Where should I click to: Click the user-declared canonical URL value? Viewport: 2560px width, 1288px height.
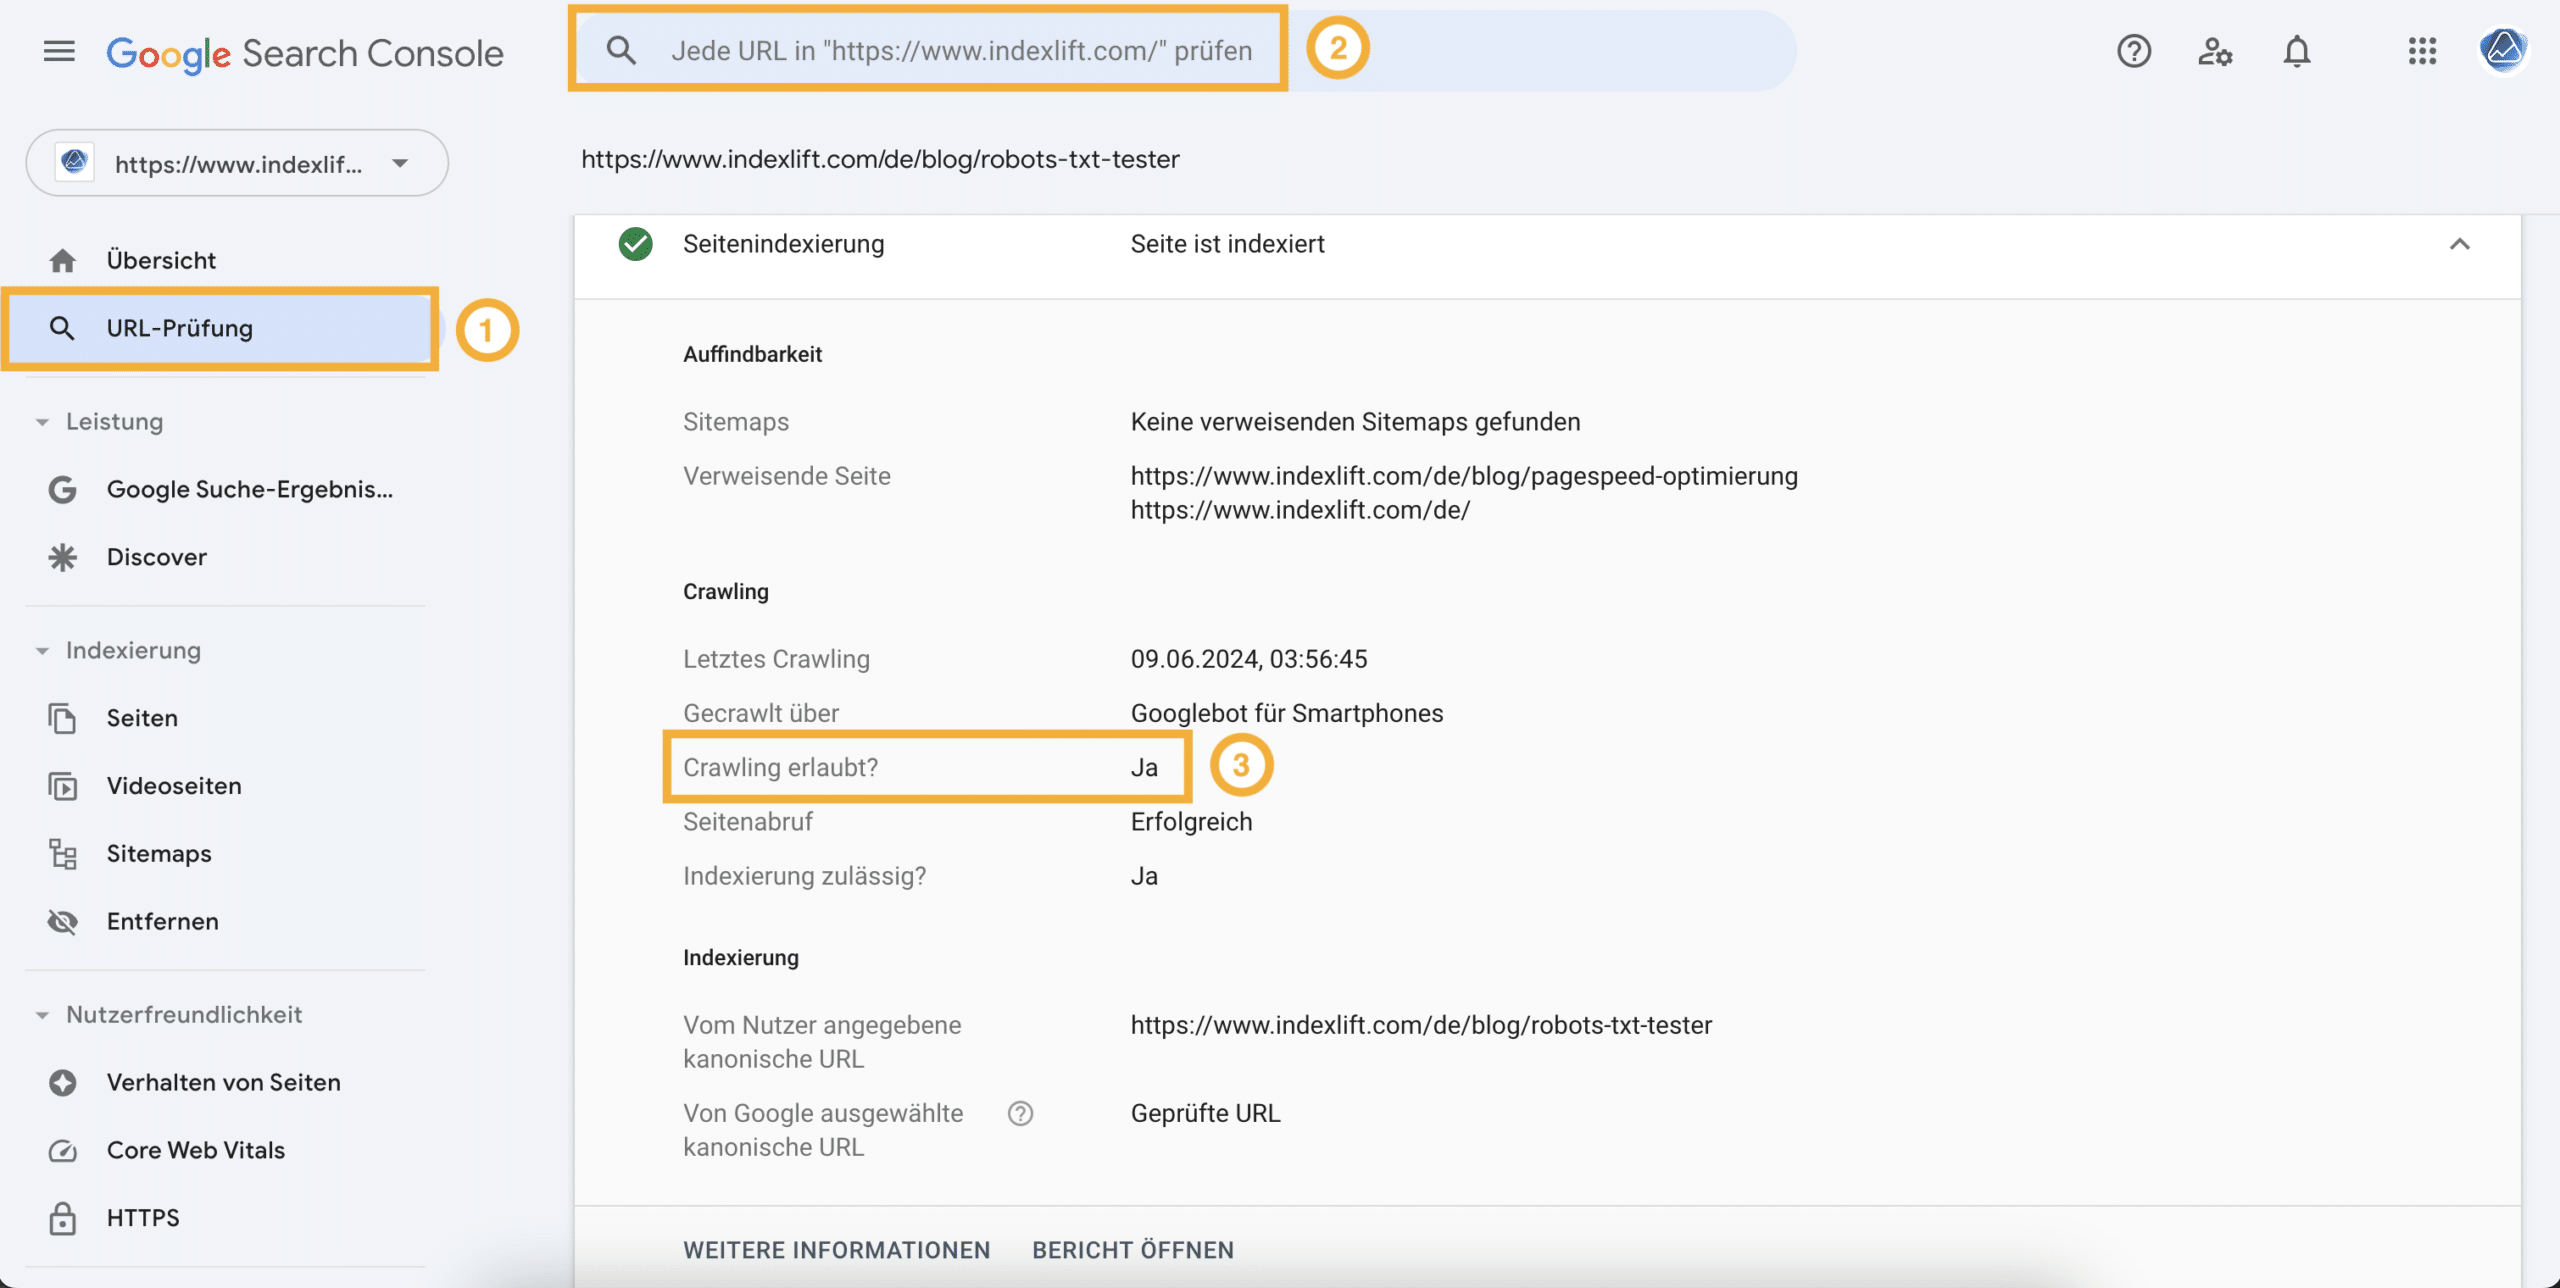point(1421,1025)
